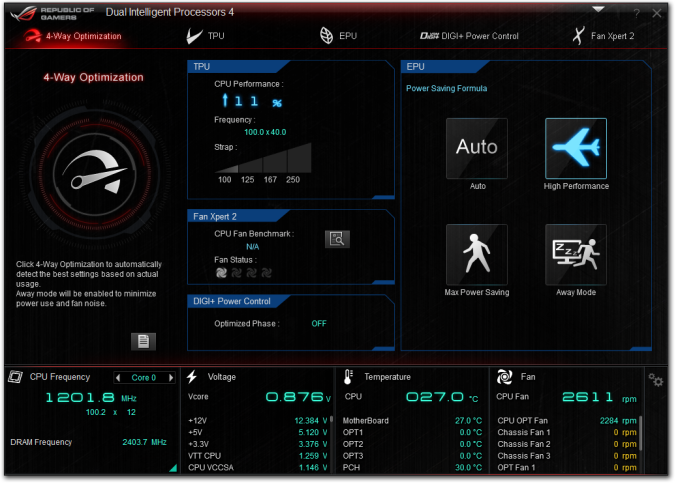Click the 100.0 x 40.0 frequency value
678x484 pixels.
265,132
